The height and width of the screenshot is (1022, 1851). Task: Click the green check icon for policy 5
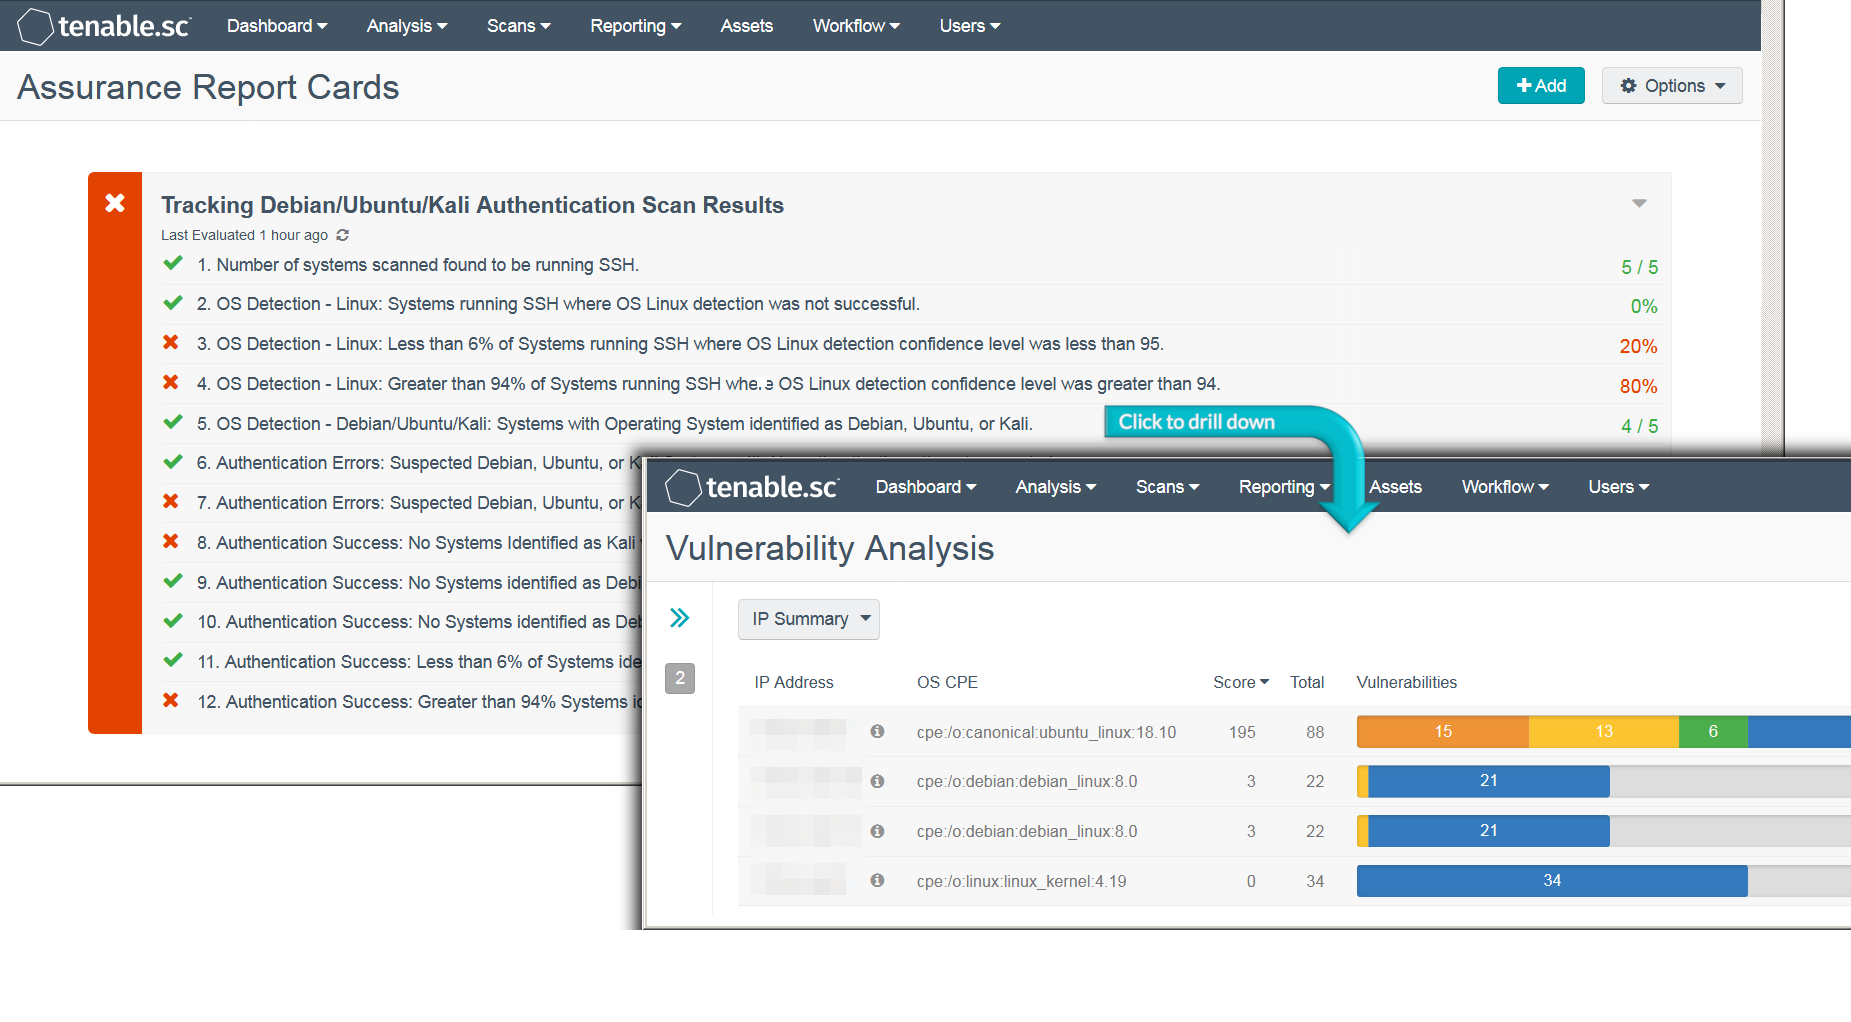(173, 422)
